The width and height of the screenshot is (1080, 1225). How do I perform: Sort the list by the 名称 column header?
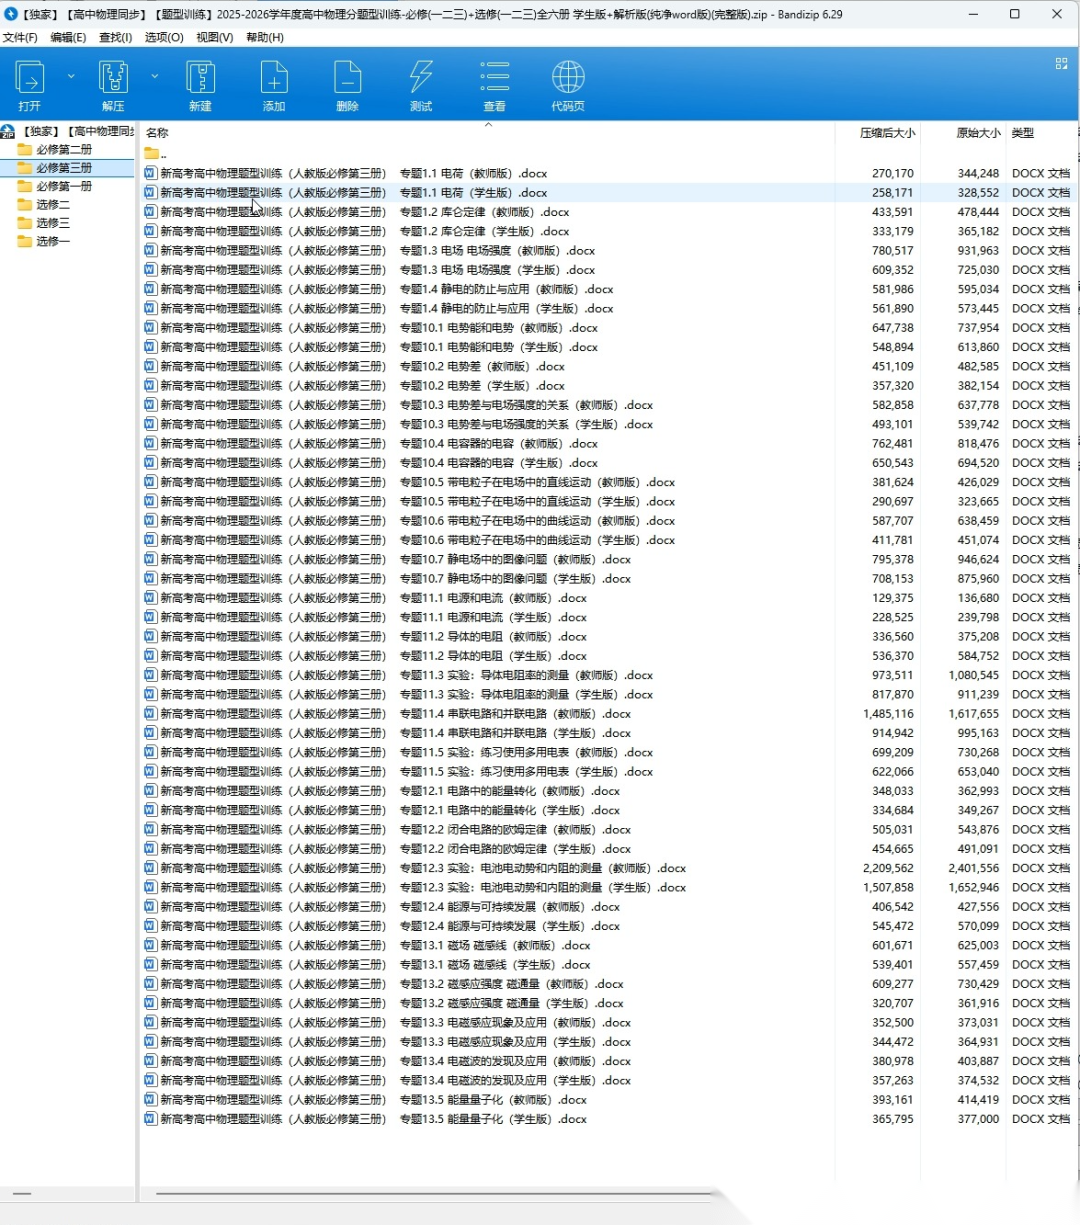157,133
